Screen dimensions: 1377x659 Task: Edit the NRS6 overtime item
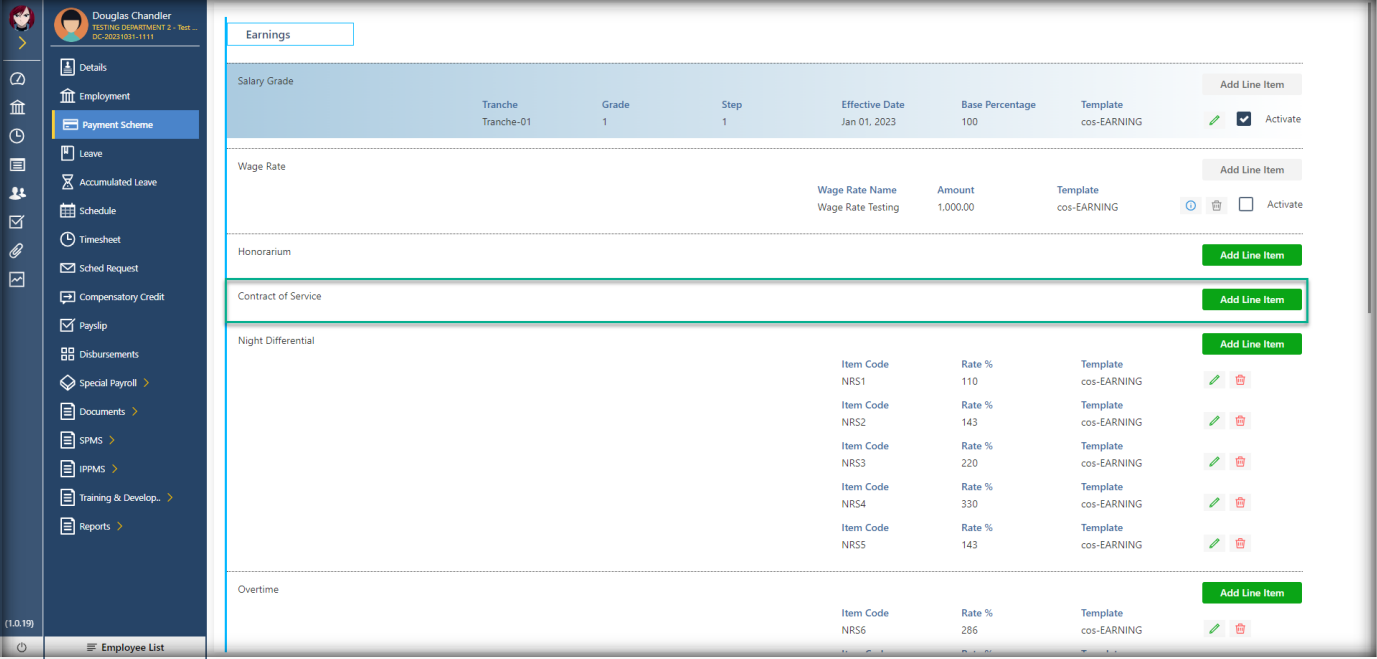coord(1214,629)
